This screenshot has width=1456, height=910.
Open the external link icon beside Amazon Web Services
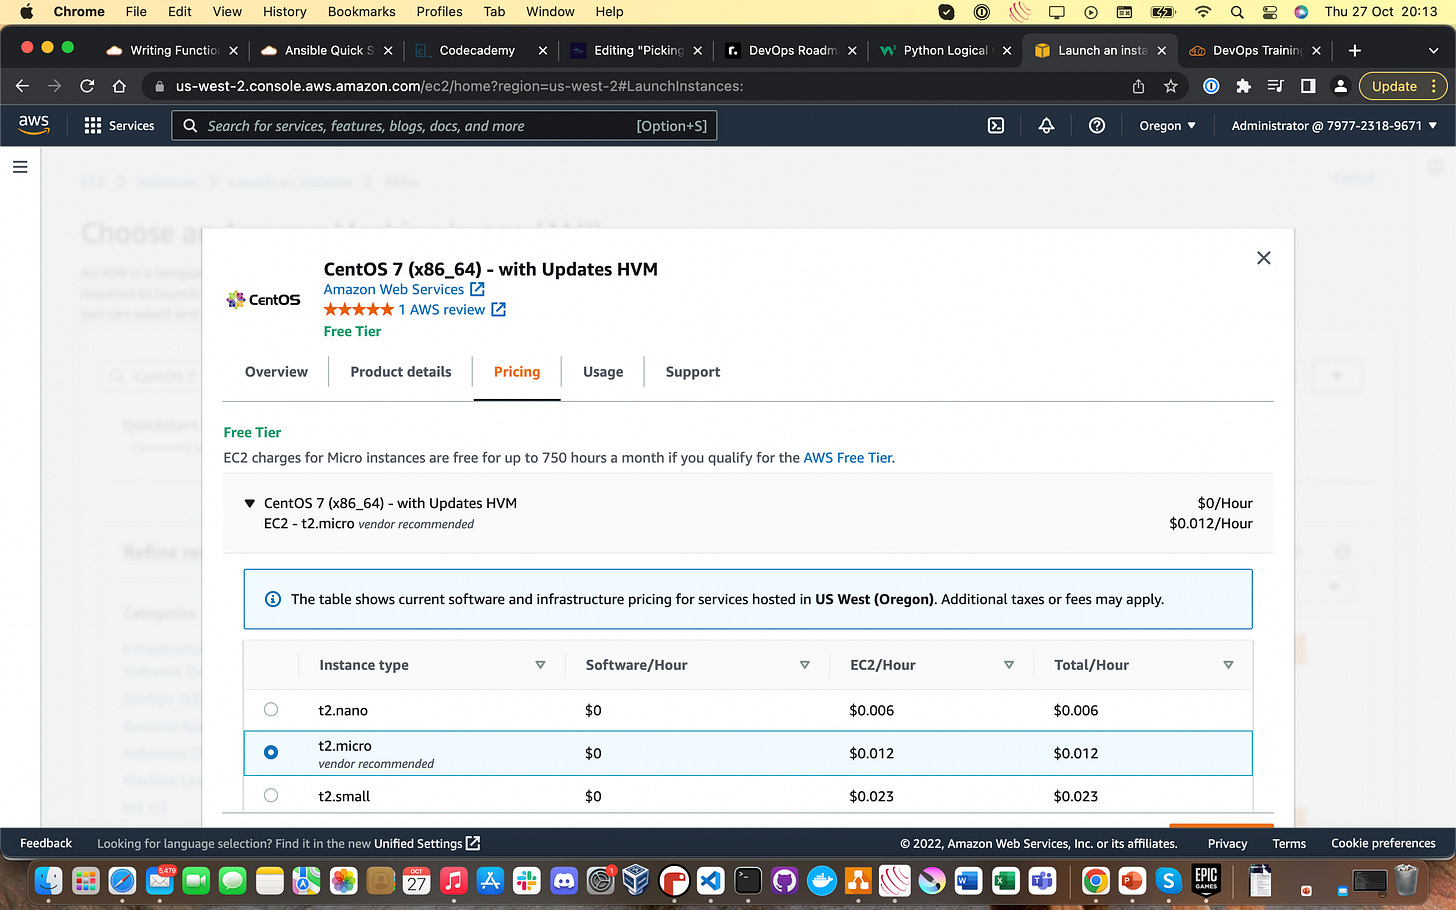coord(478,289)
